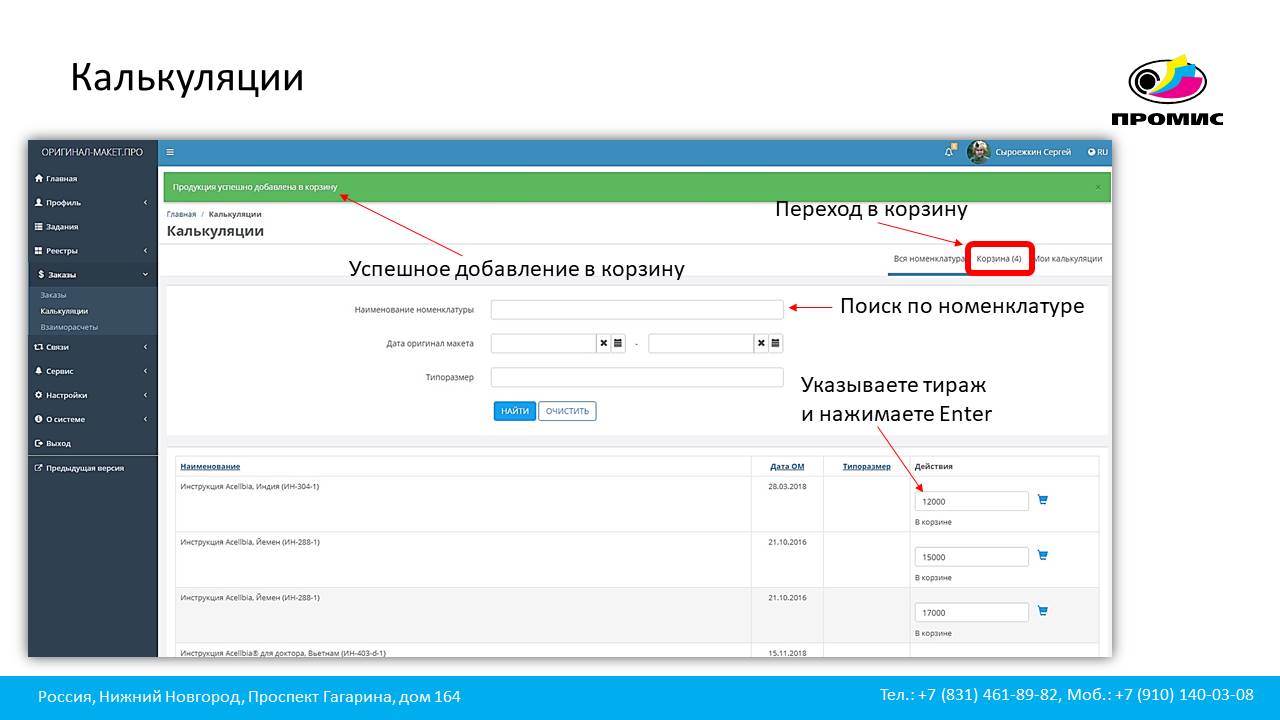Click the cart icon next to 17000
This screenshot has height=720, width=1280.
click(x=1042, y=610)
